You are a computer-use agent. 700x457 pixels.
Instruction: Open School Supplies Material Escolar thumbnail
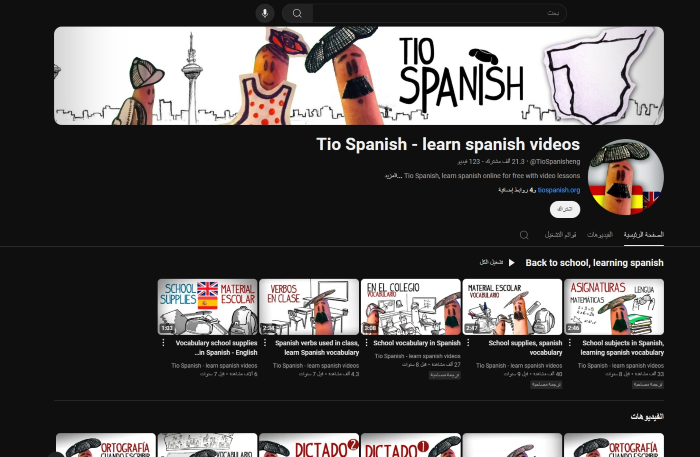click(208, 307)
